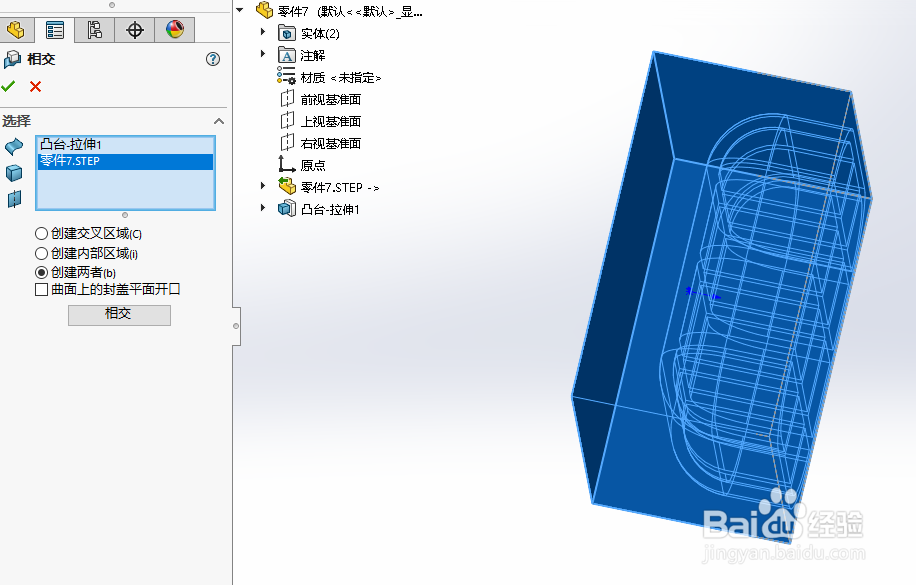This screenshot has width=916, height=585.
Task: Select 创建内部区域(i) radio option
Action: pos(41,252)
